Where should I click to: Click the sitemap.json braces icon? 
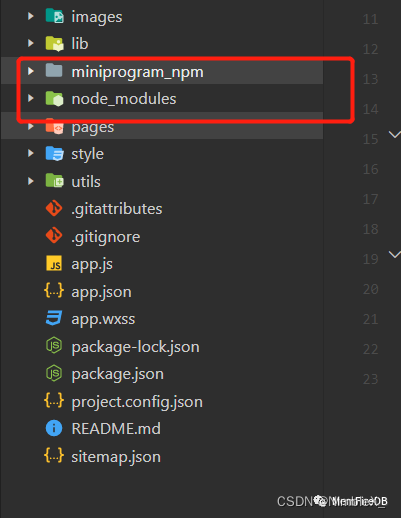coord(54,456)
